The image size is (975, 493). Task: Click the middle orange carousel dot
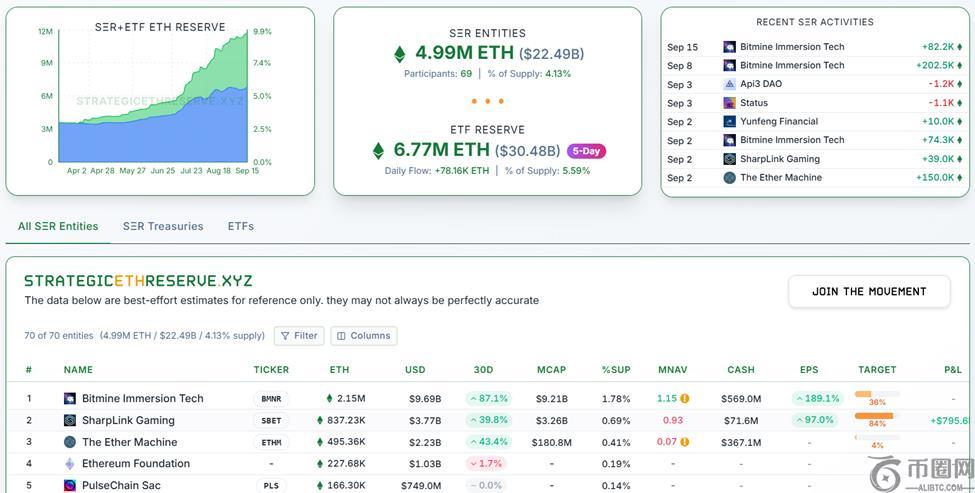[487, 101]
